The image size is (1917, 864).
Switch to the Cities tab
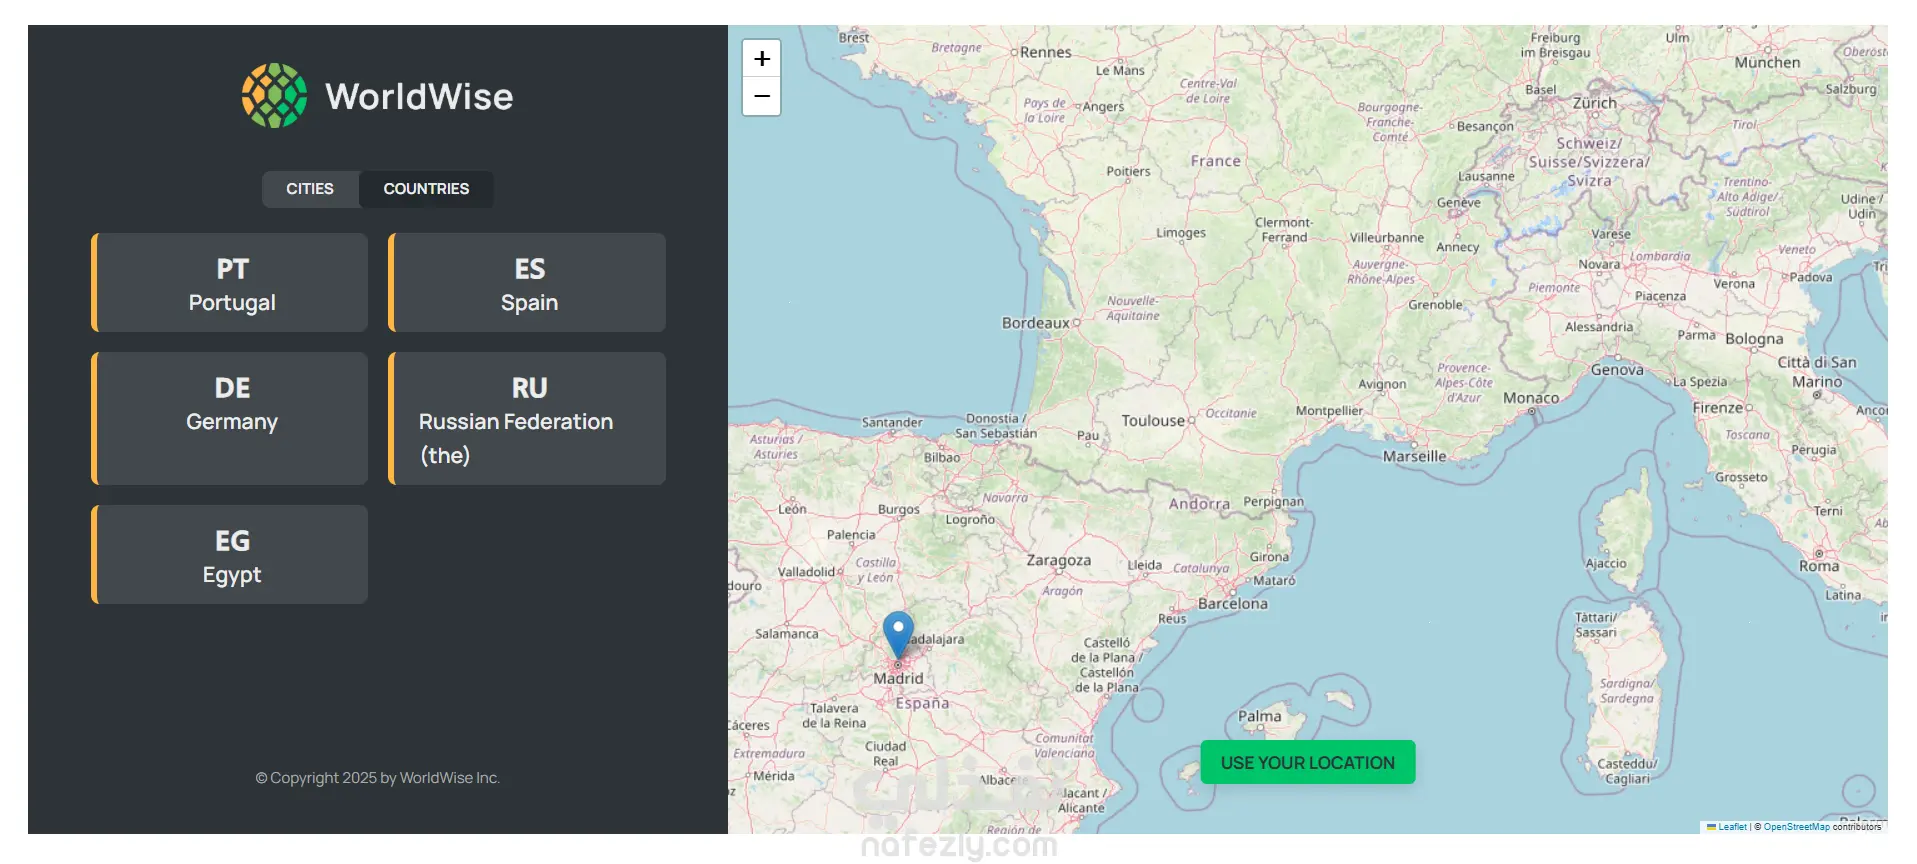coord(310,189)
